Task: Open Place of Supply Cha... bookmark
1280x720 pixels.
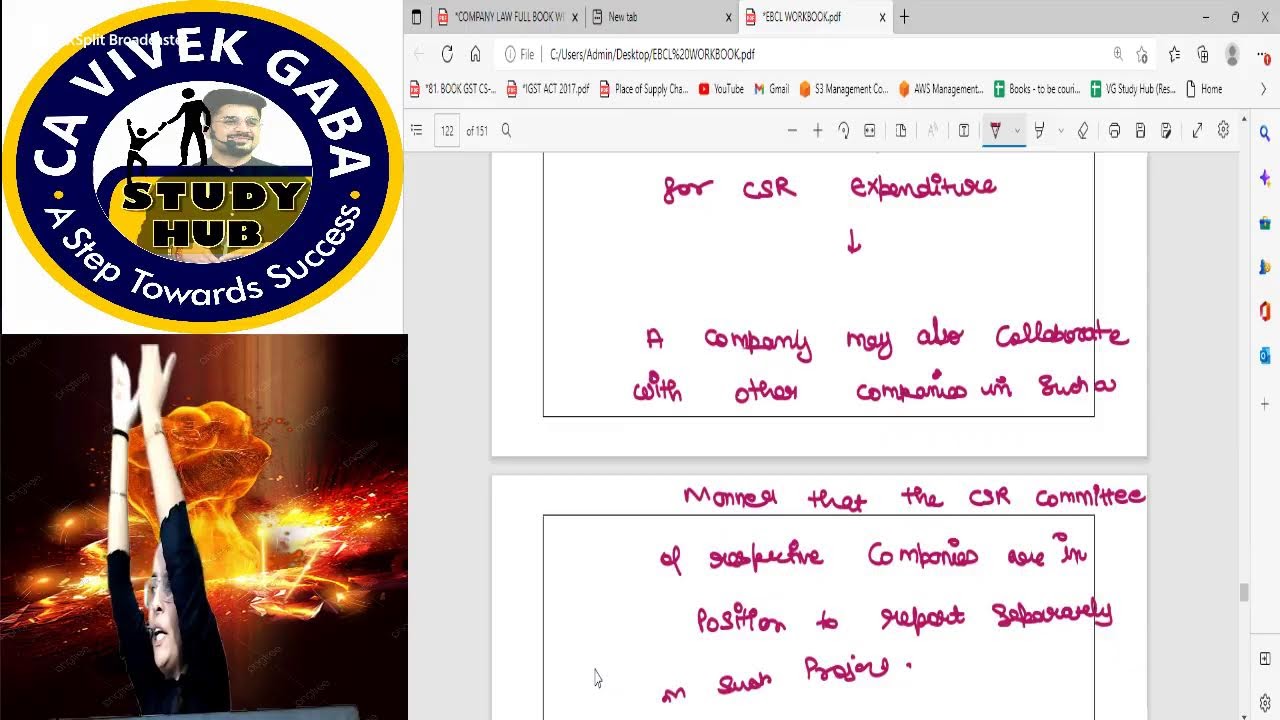Action: click(x=644, y=89)
